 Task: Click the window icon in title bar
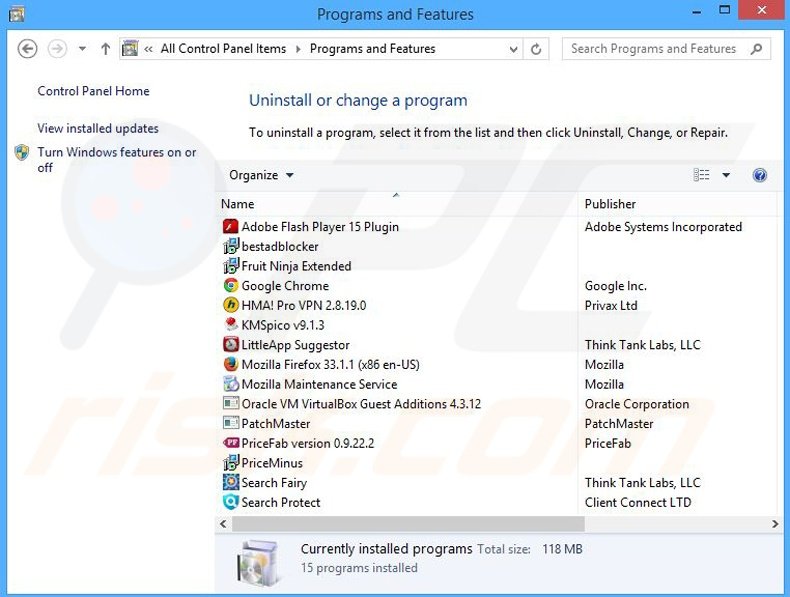[16, 14]
